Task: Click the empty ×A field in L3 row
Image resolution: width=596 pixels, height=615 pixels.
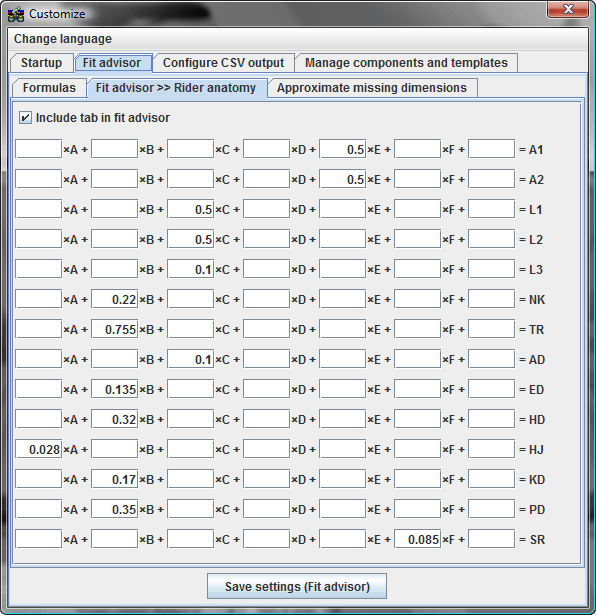Action: (x=38, y=269)
